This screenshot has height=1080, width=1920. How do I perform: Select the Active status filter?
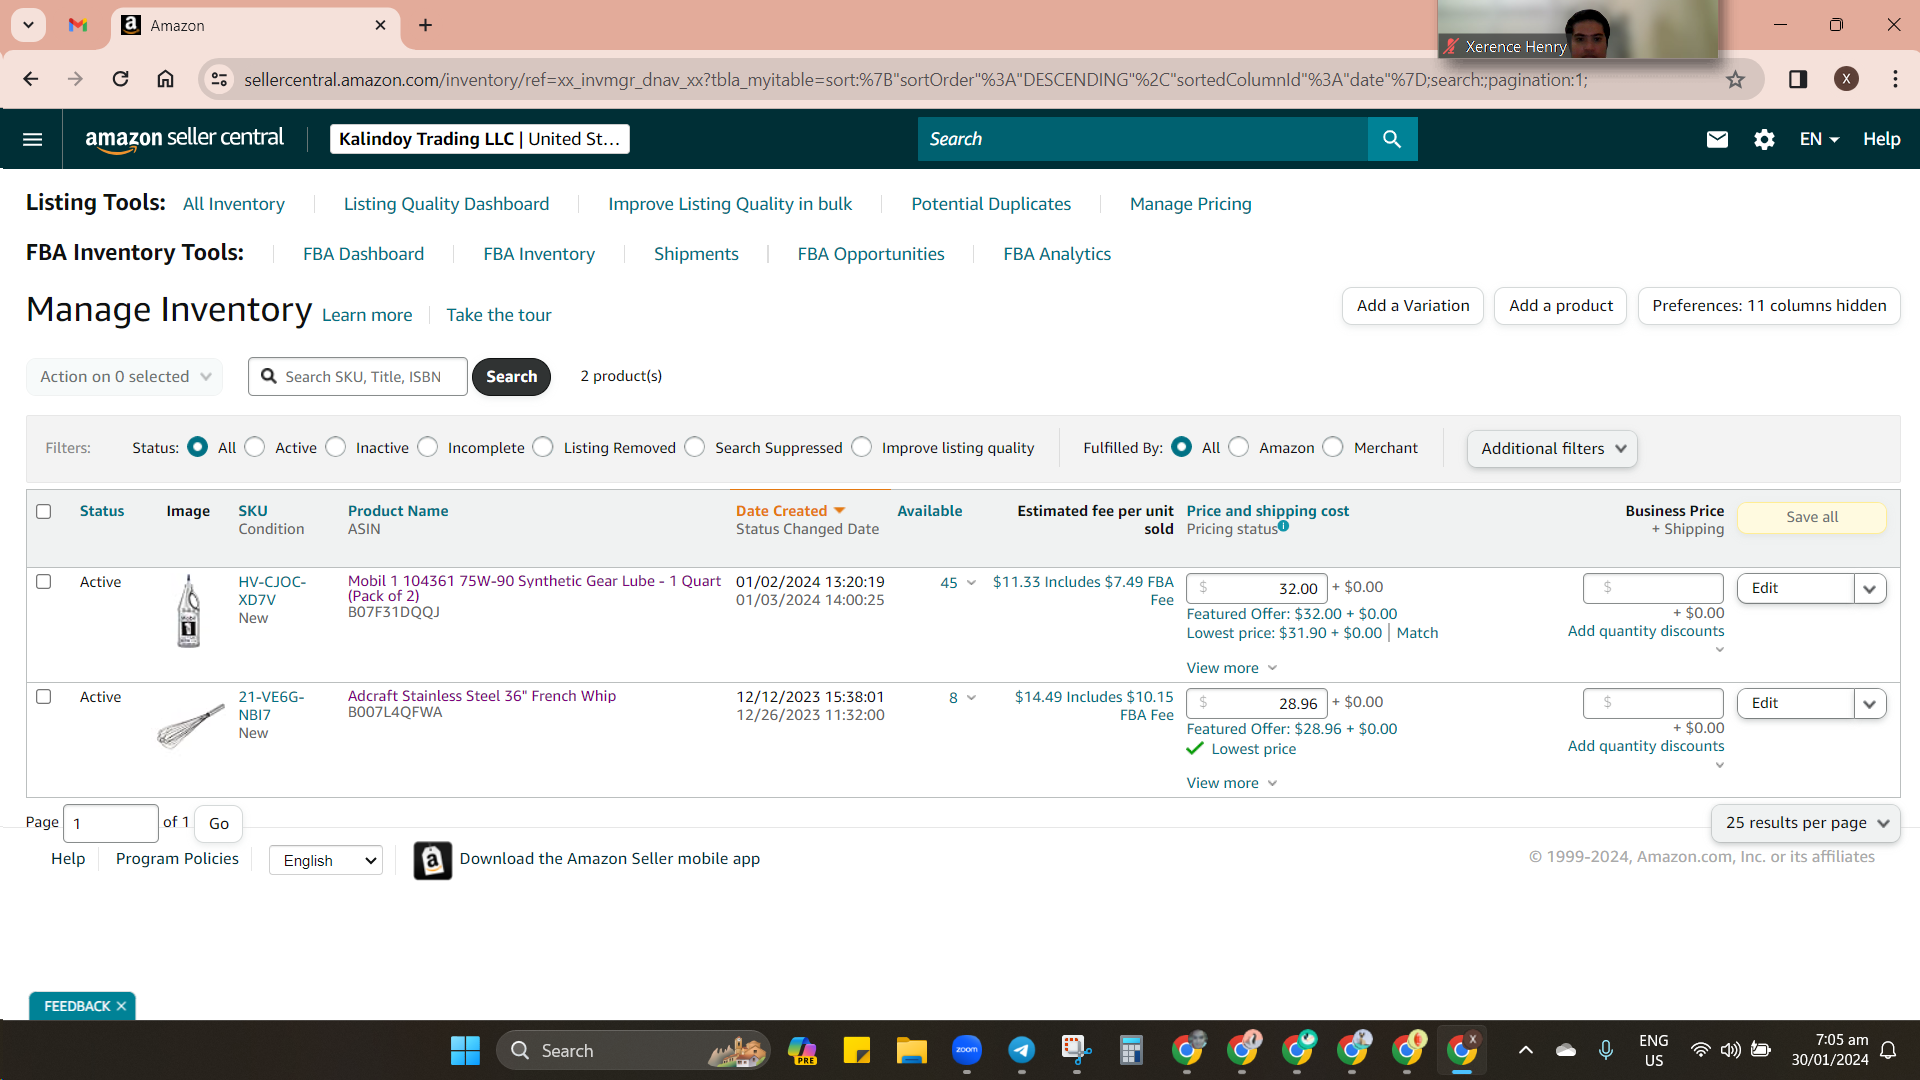click(x=255, y=447)
